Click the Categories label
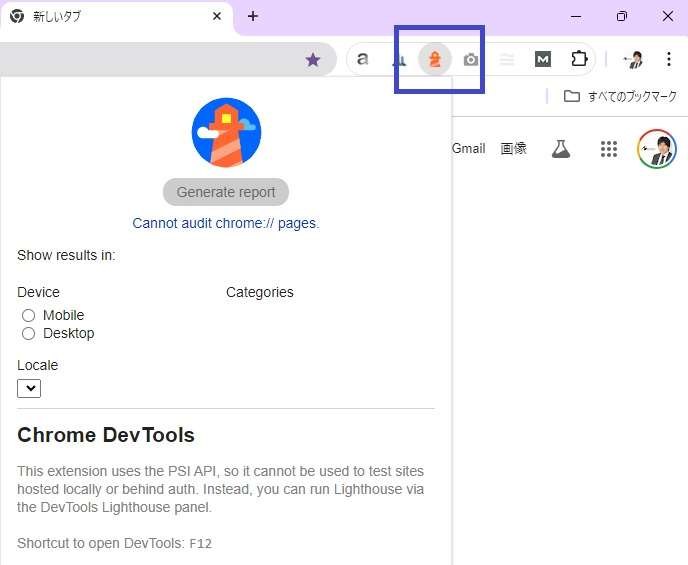688x565 pixels. (260, 292)
